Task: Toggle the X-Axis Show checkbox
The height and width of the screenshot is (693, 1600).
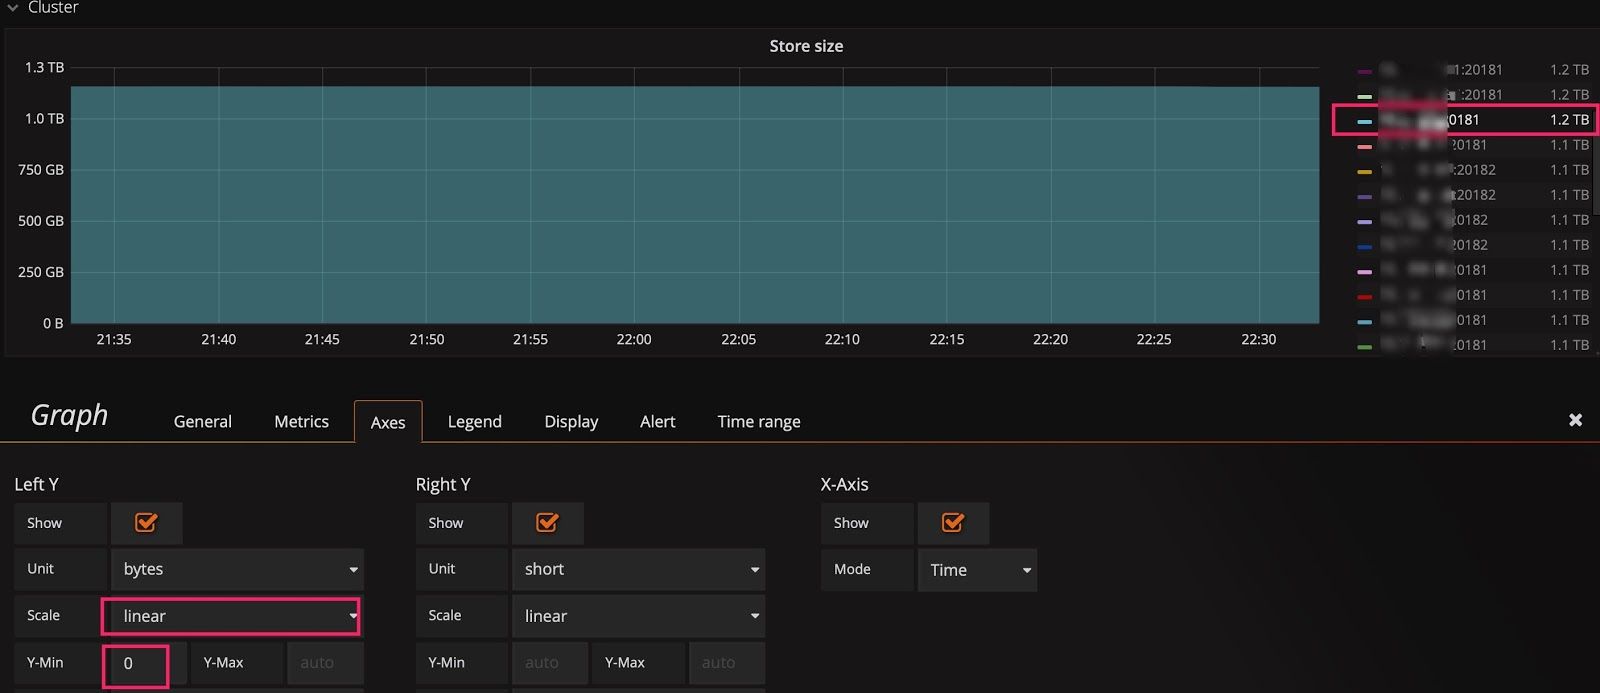Action: click(x=953, y=523)
